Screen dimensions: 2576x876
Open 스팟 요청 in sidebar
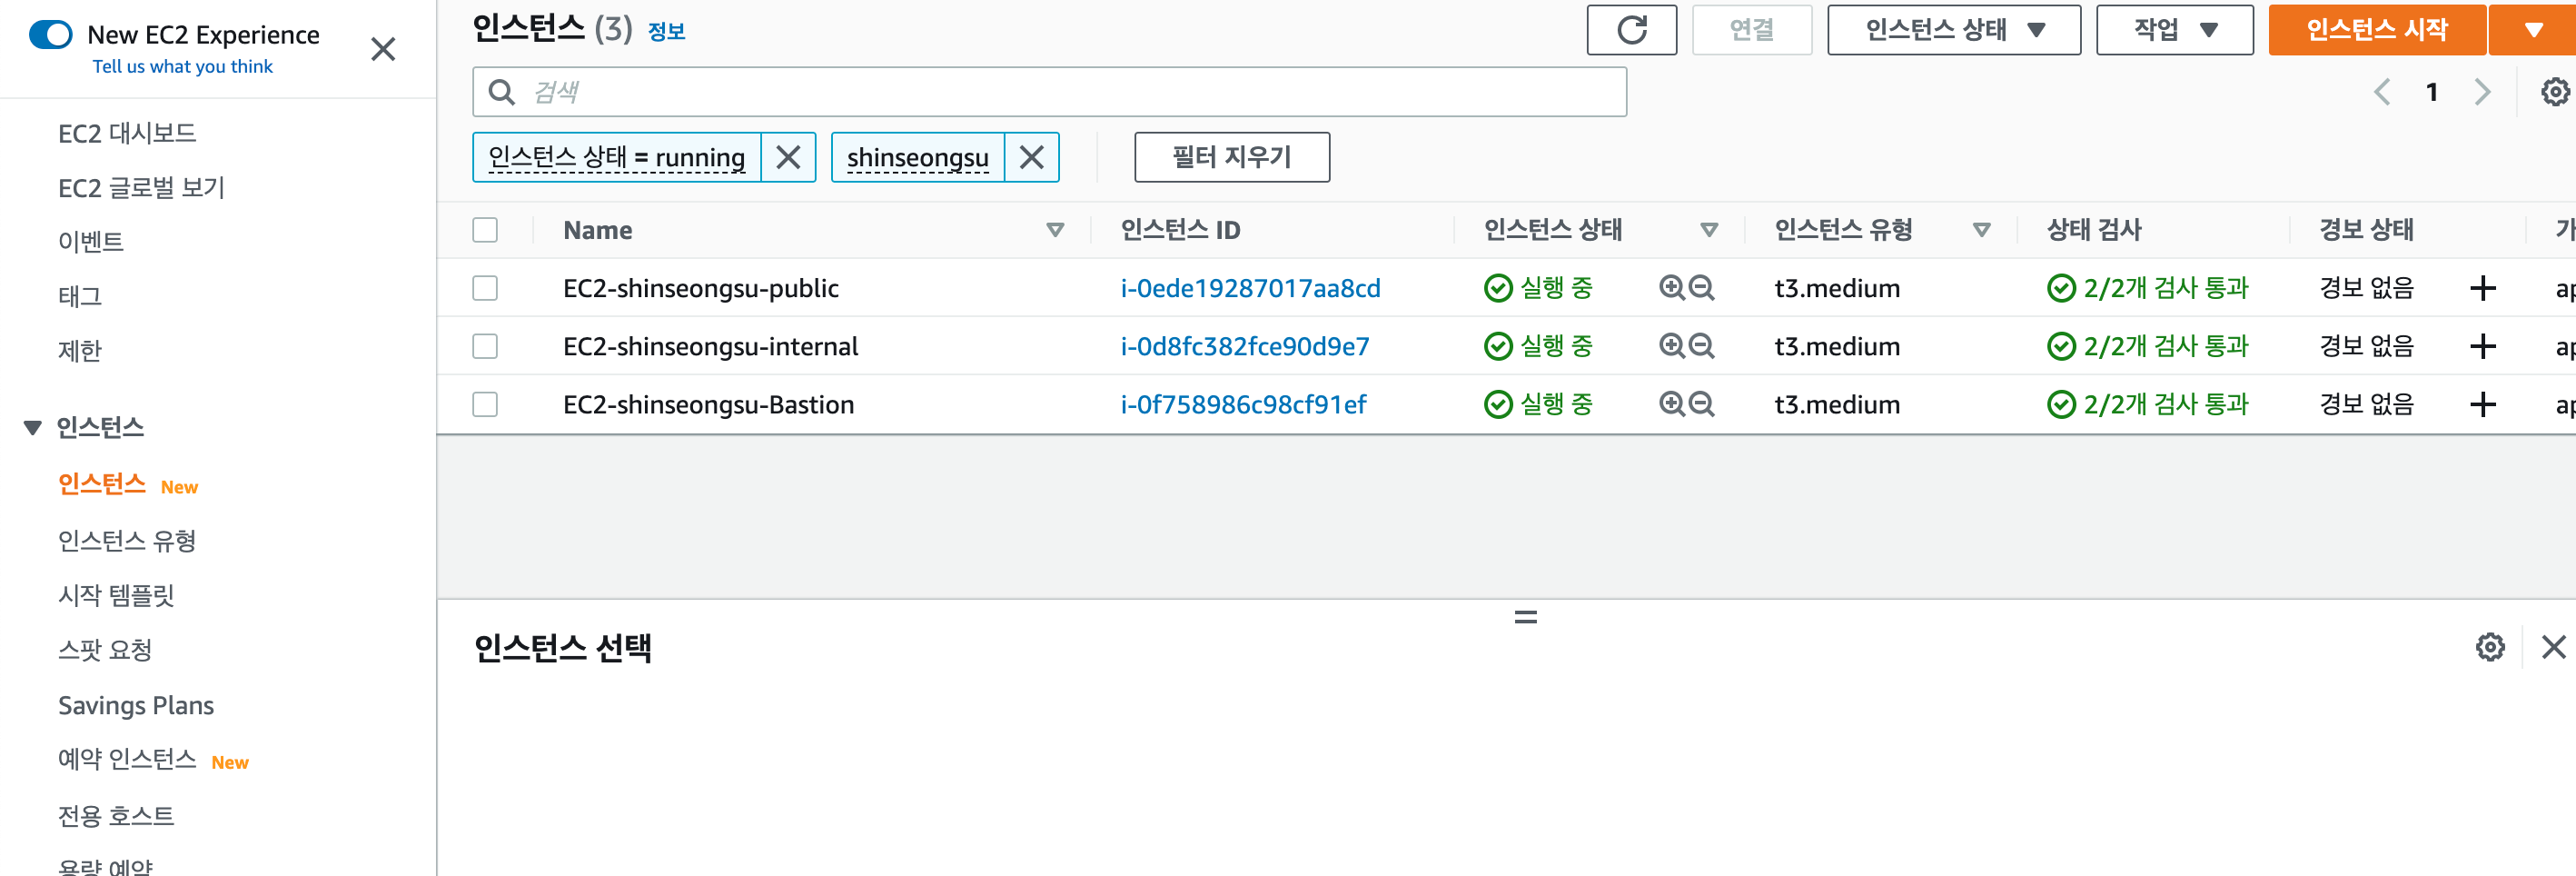pos(105,650)
